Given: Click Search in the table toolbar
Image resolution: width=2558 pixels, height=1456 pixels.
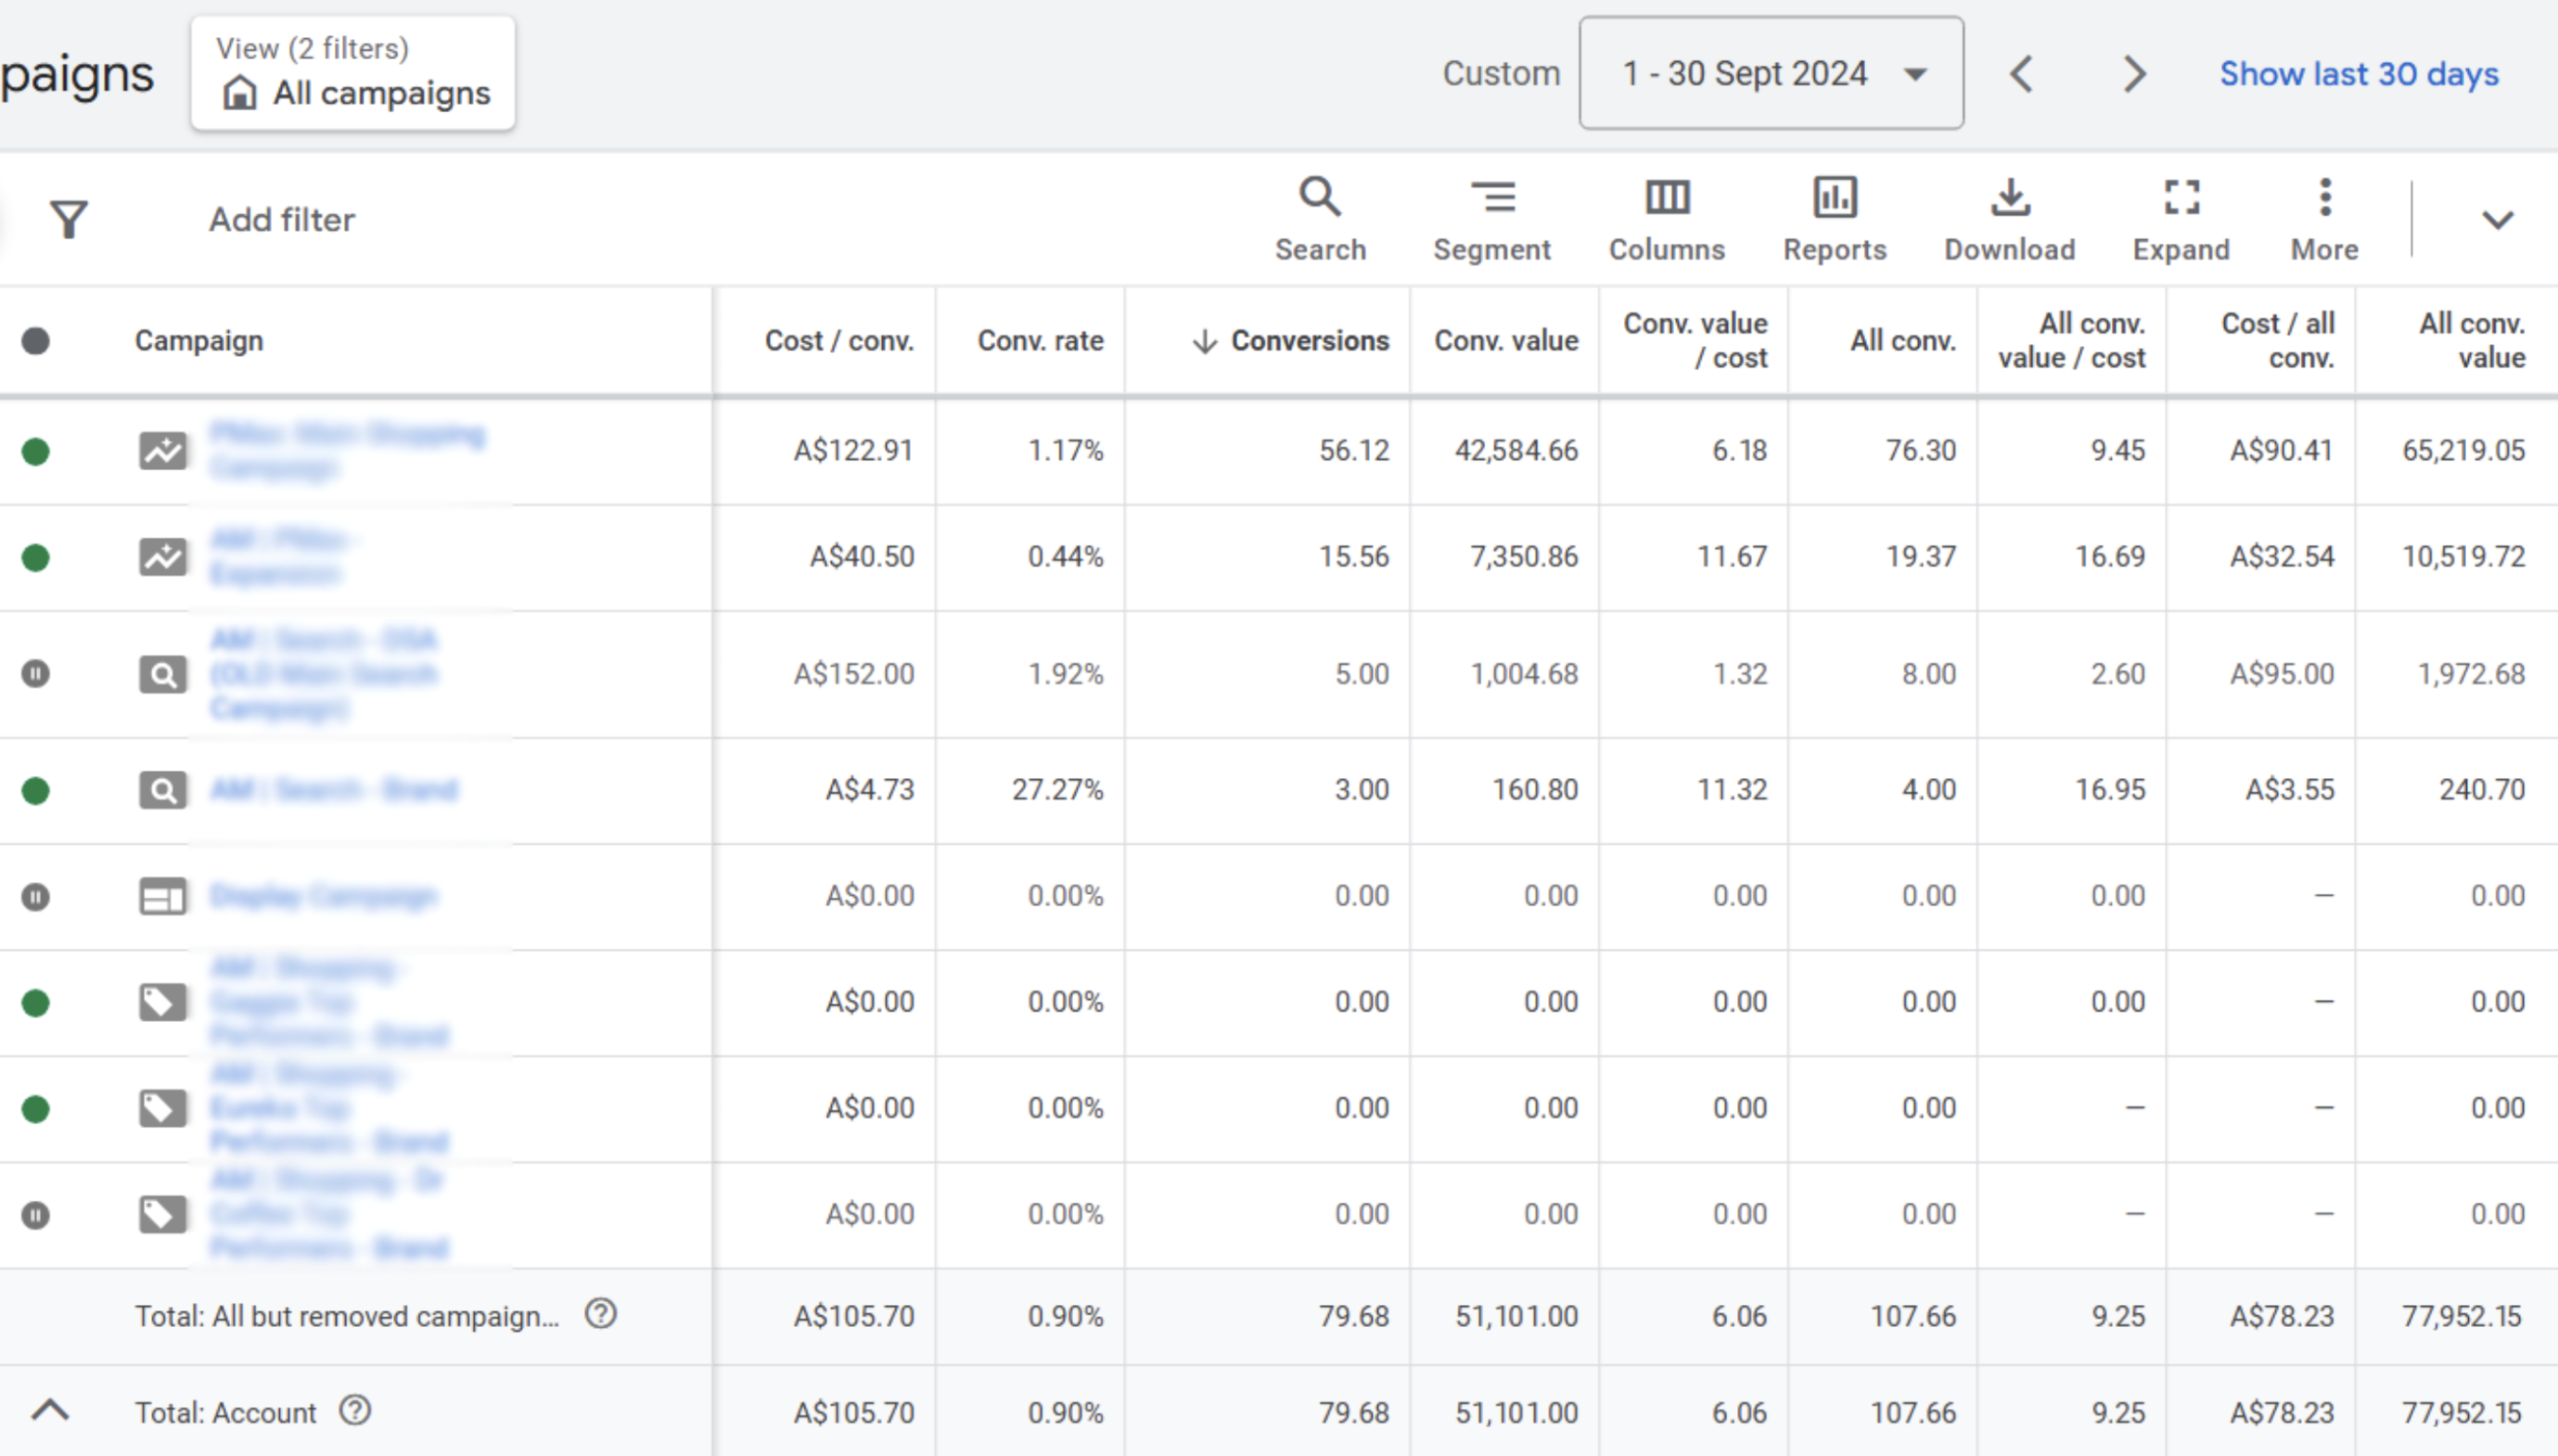Looking at the screenshot, I should tap(1320, 220).
